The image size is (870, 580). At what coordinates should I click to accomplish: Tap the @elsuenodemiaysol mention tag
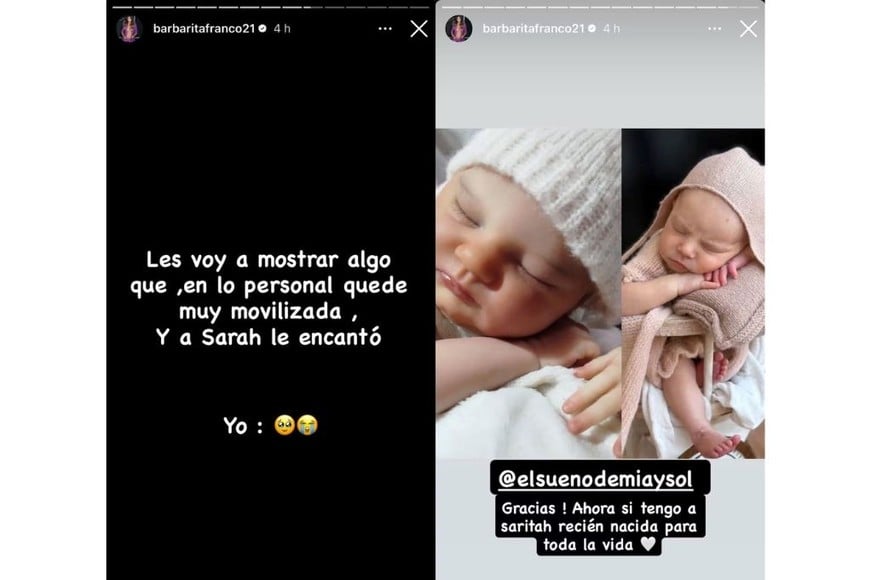click(x=596, y=478)
